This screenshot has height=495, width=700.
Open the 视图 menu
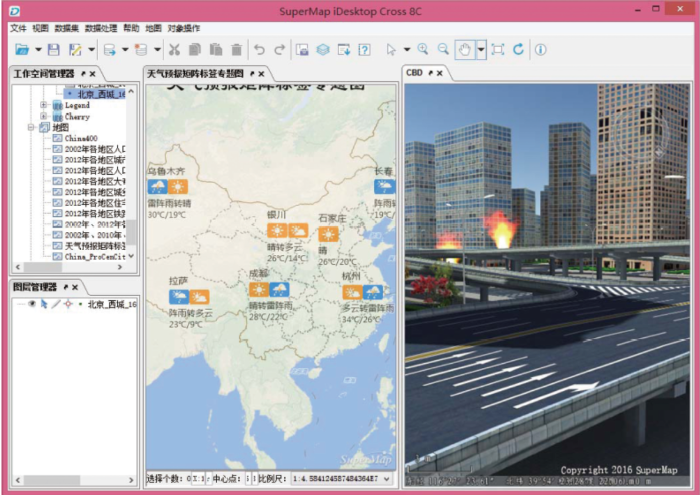coord(40,28)
